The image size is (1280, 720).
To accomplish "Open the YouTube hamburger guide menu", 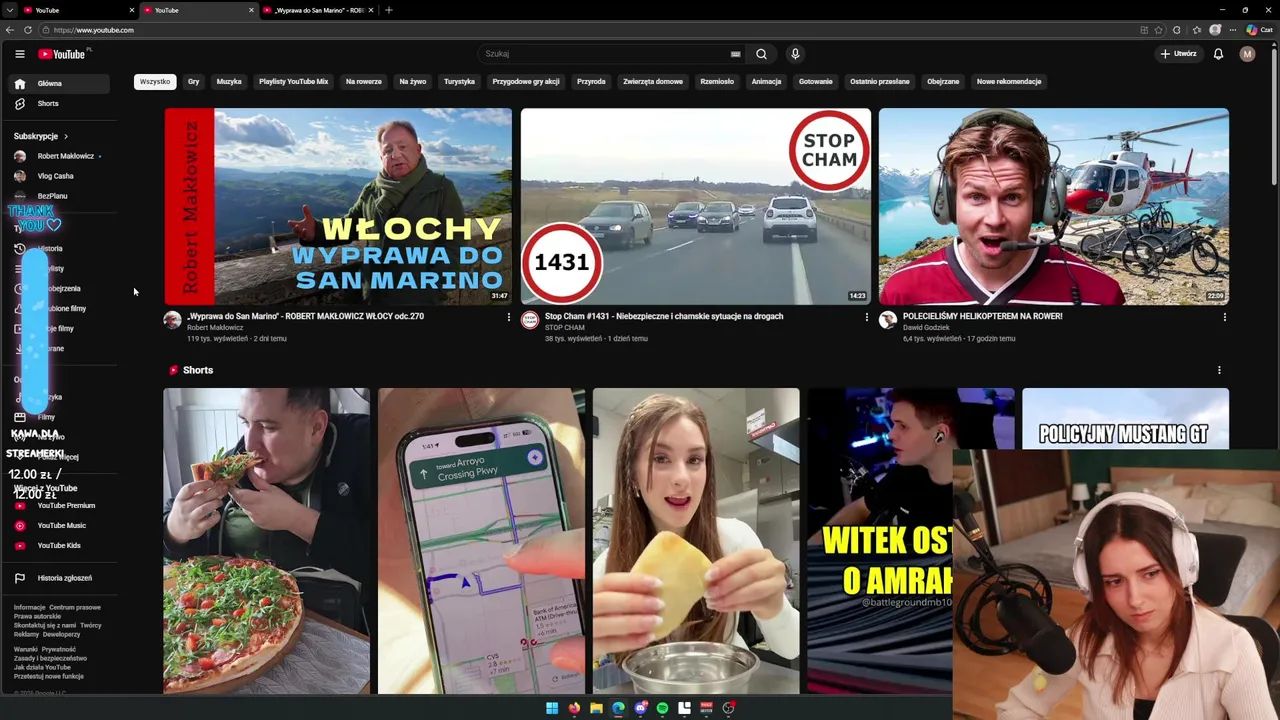I will click(19, 54).
